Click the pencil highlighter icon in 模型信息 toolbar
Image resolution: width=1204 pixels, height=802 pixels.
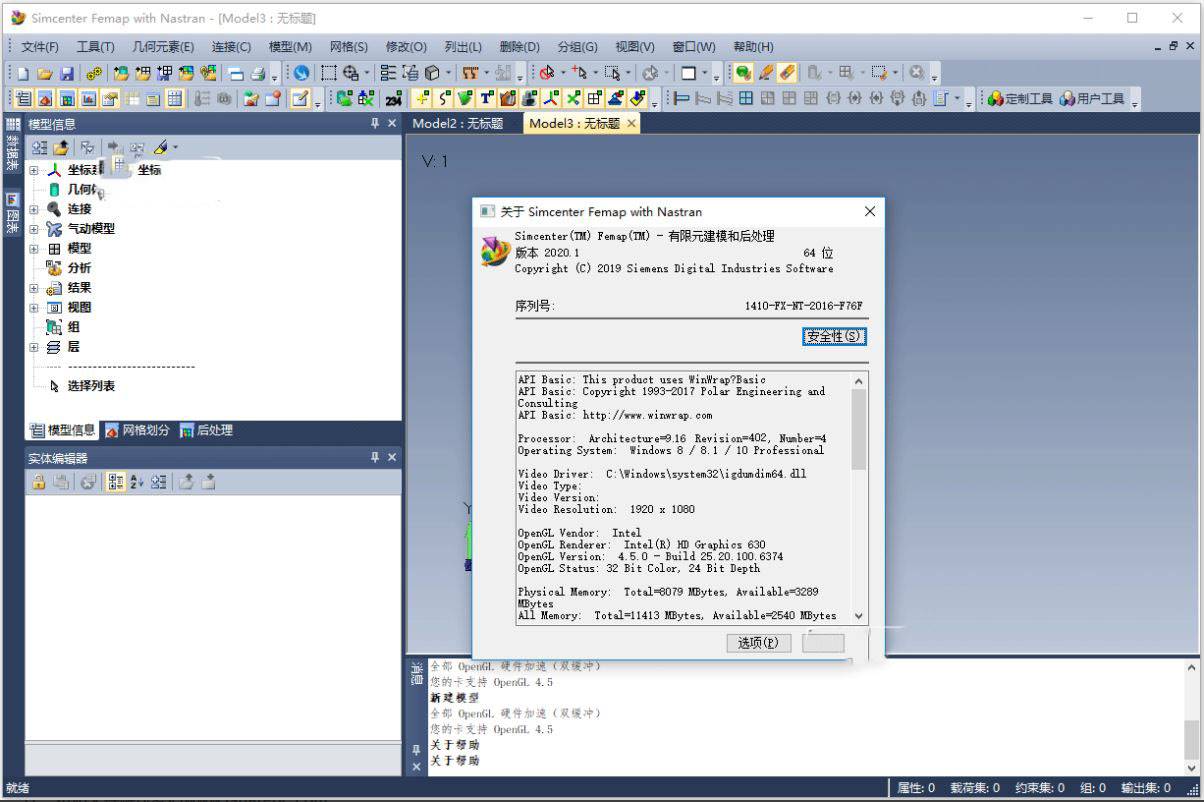click(160, 147)
